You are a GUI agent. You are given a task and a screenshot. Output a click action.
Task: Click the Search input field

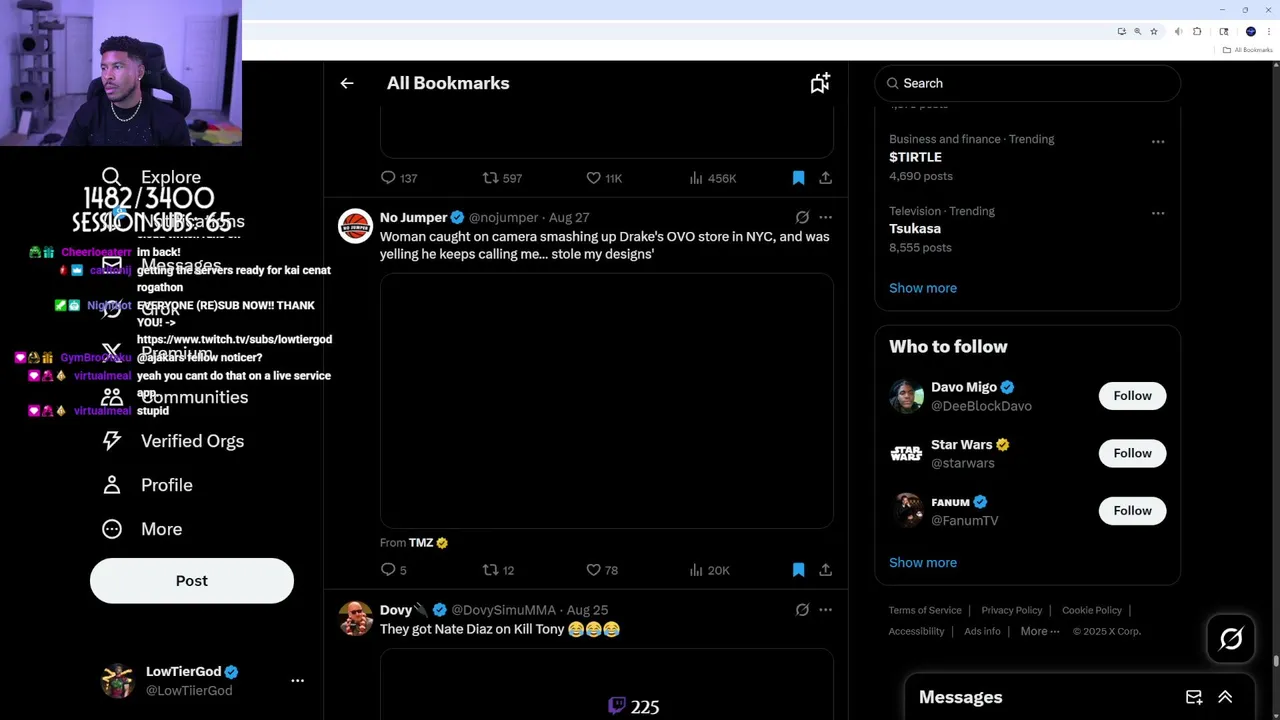click(x=1028, y=83)
